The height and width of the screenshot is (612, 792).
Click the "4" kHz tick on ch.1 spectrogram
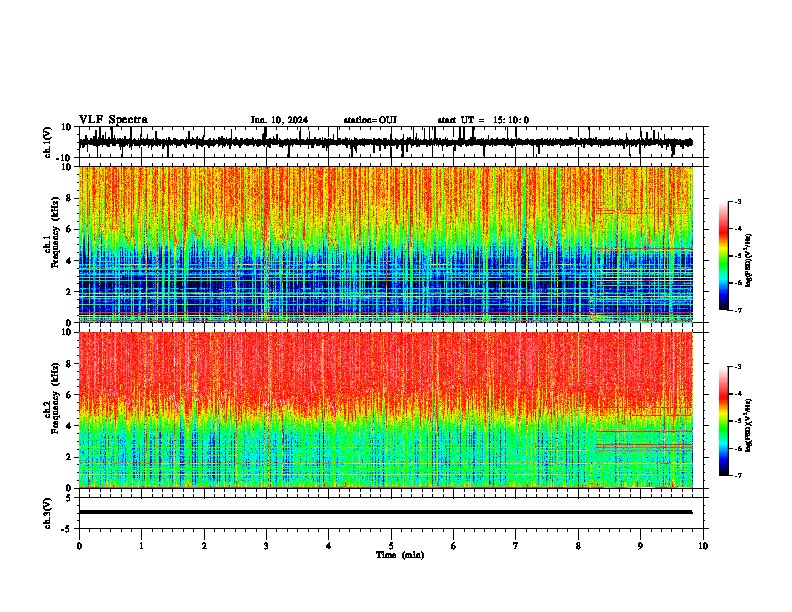tap(70, 261)
